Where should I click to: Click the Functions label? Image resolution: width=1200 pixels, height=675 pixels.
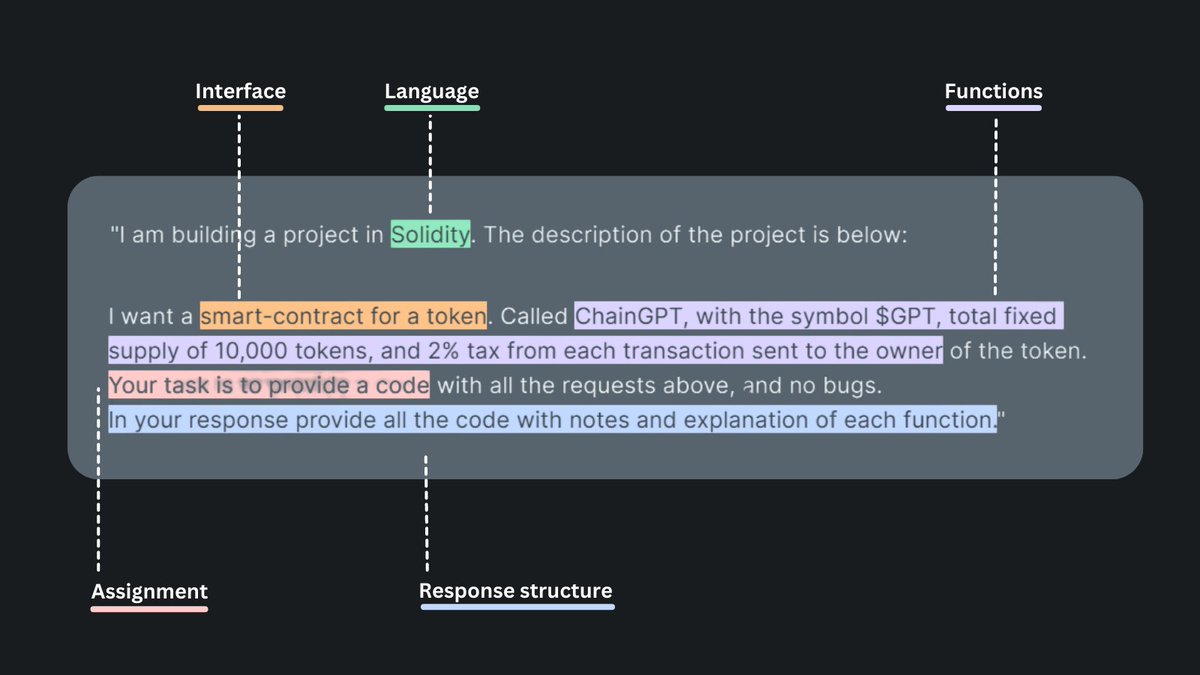tap(994, 92)
